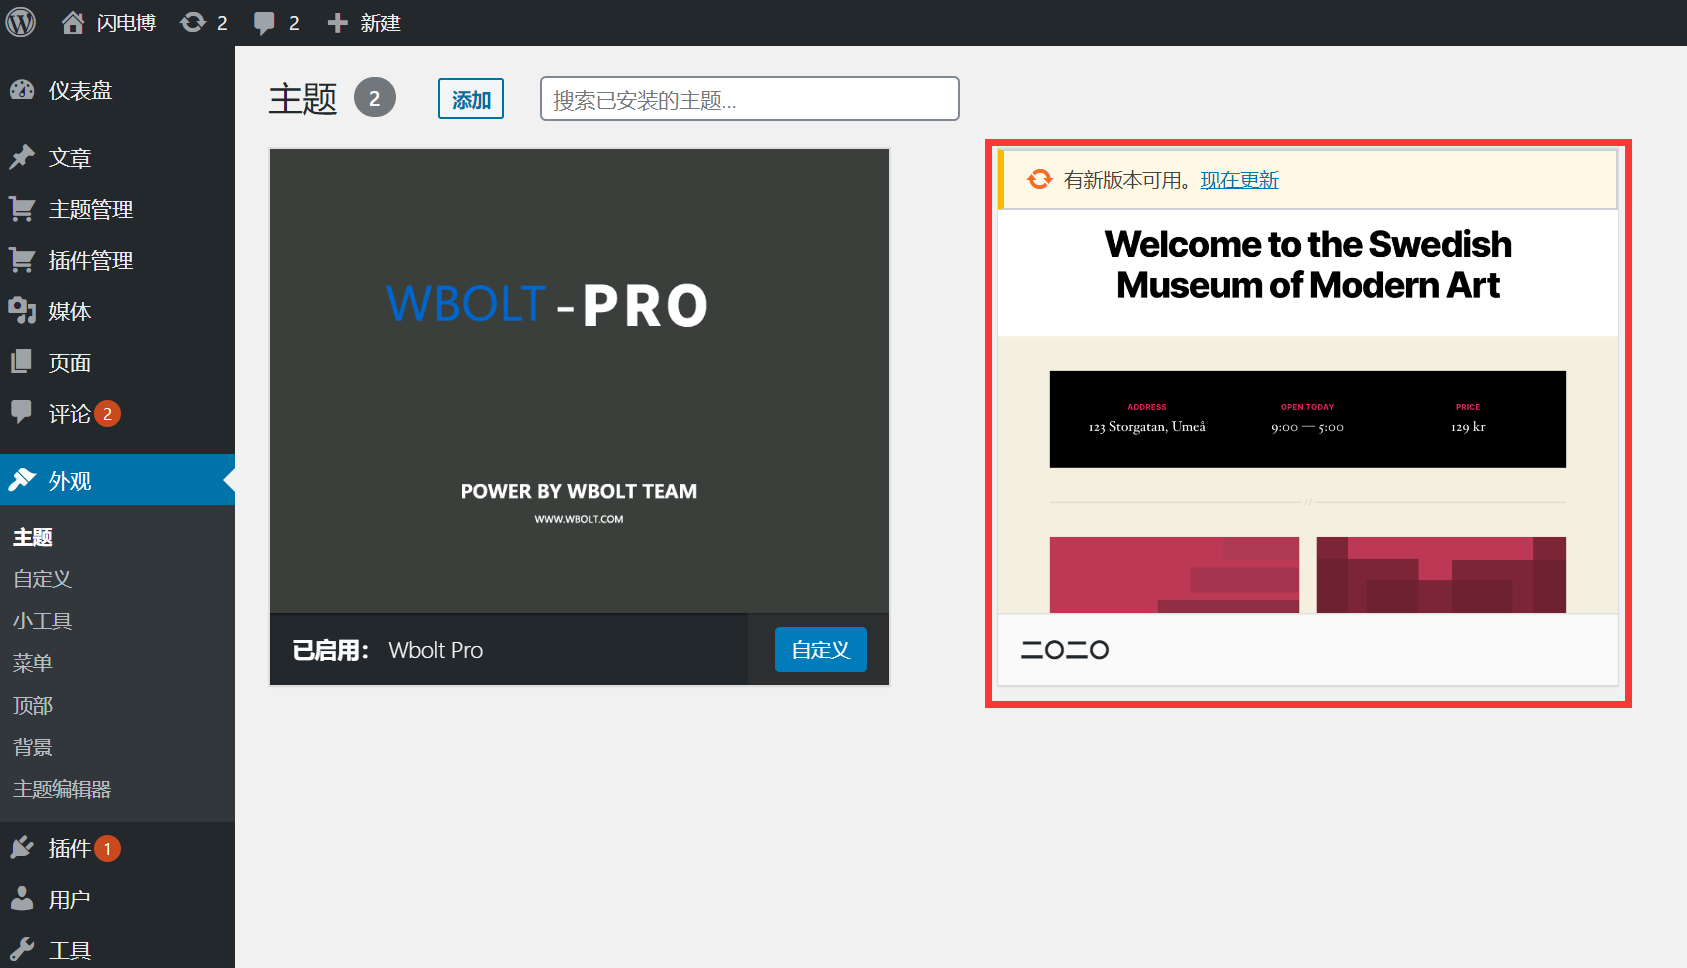The height and width of the screenshot is (968, 1687).
Task: Open the 仪表盘 dashboard menu
Action: click(x=80, y=91)
